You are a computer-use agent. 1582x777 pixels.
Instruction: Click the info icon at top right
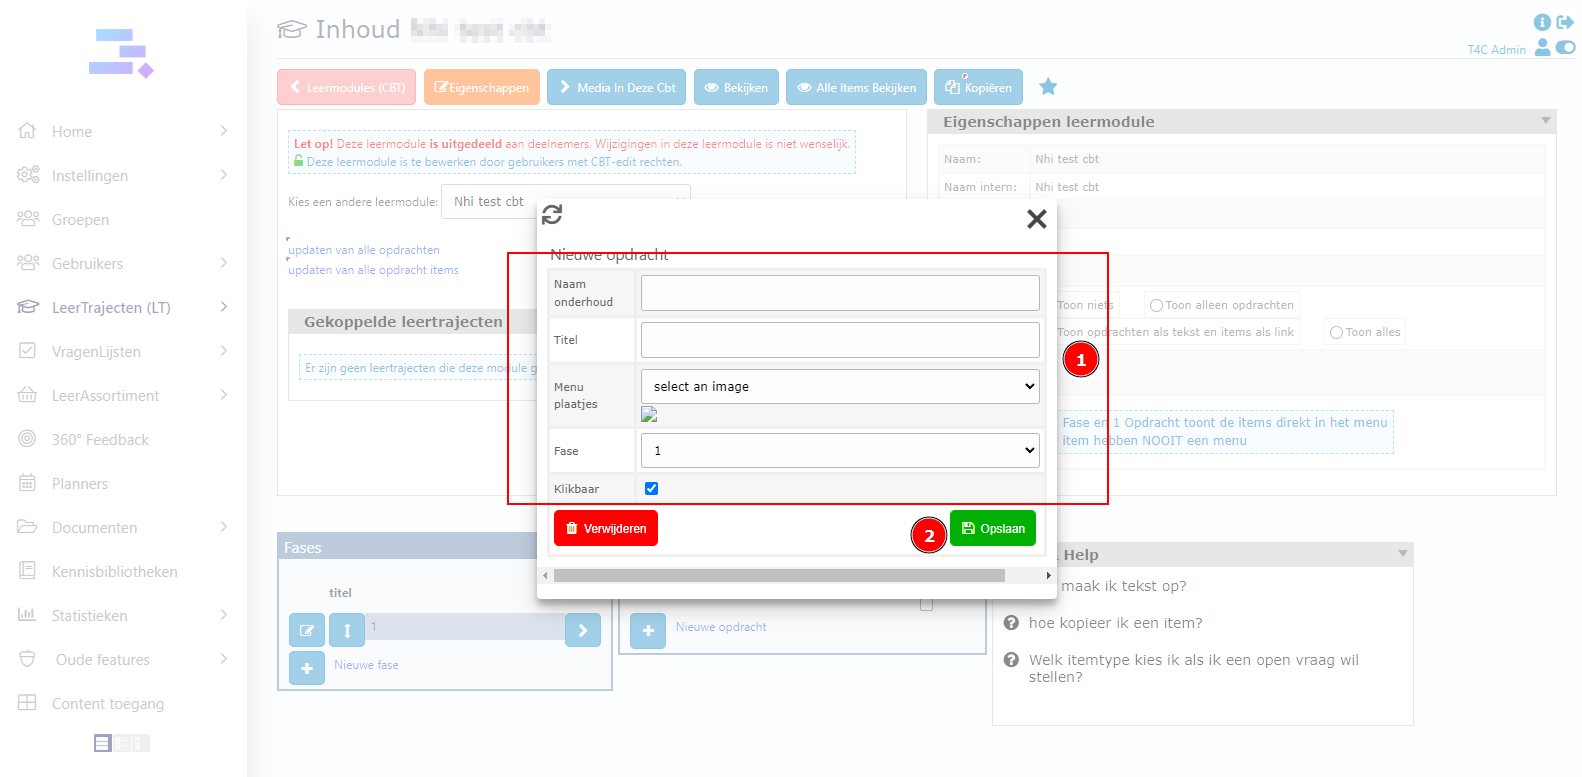coord(1542,22)
